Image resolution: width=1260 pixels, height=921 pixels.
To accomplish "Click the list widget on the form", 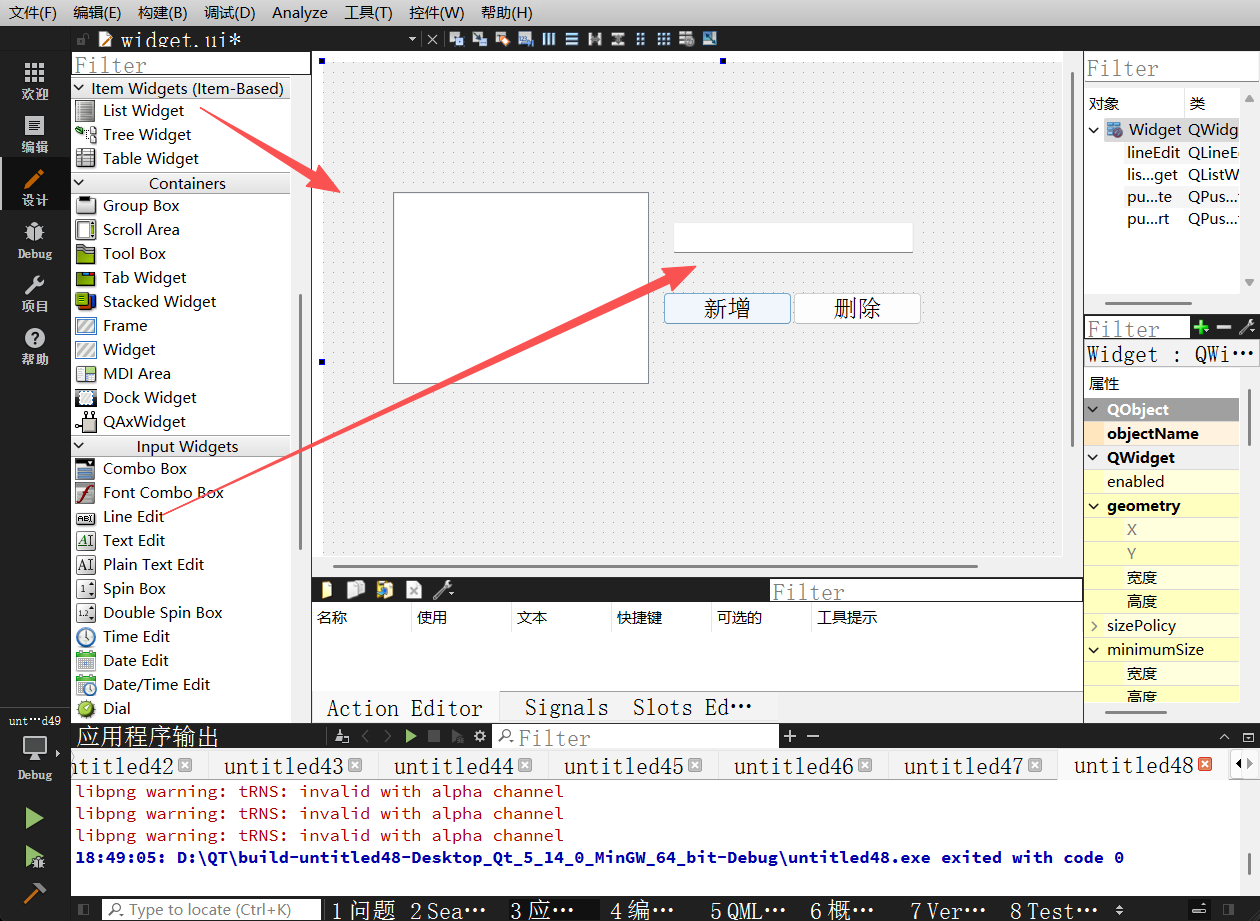I will coord(521,288).
